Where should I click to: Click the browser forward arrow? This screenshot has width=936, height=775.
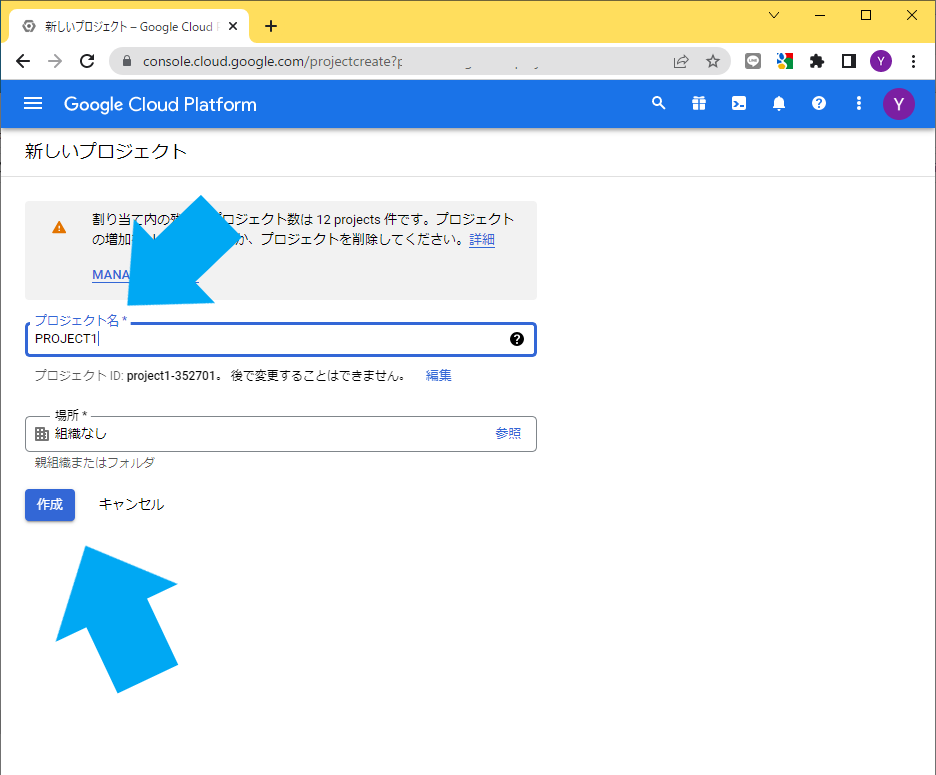(x=55, y=61)
